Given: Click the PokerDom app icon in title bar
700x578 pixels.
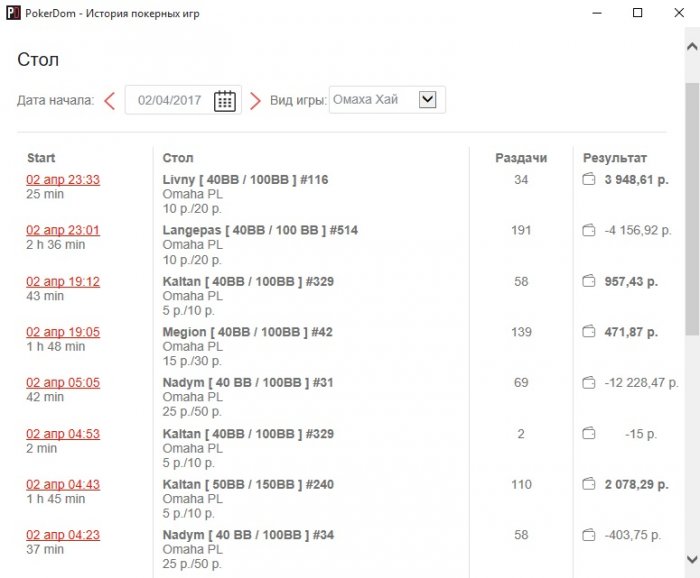Looking at the screenshot, I should (13, 13).
